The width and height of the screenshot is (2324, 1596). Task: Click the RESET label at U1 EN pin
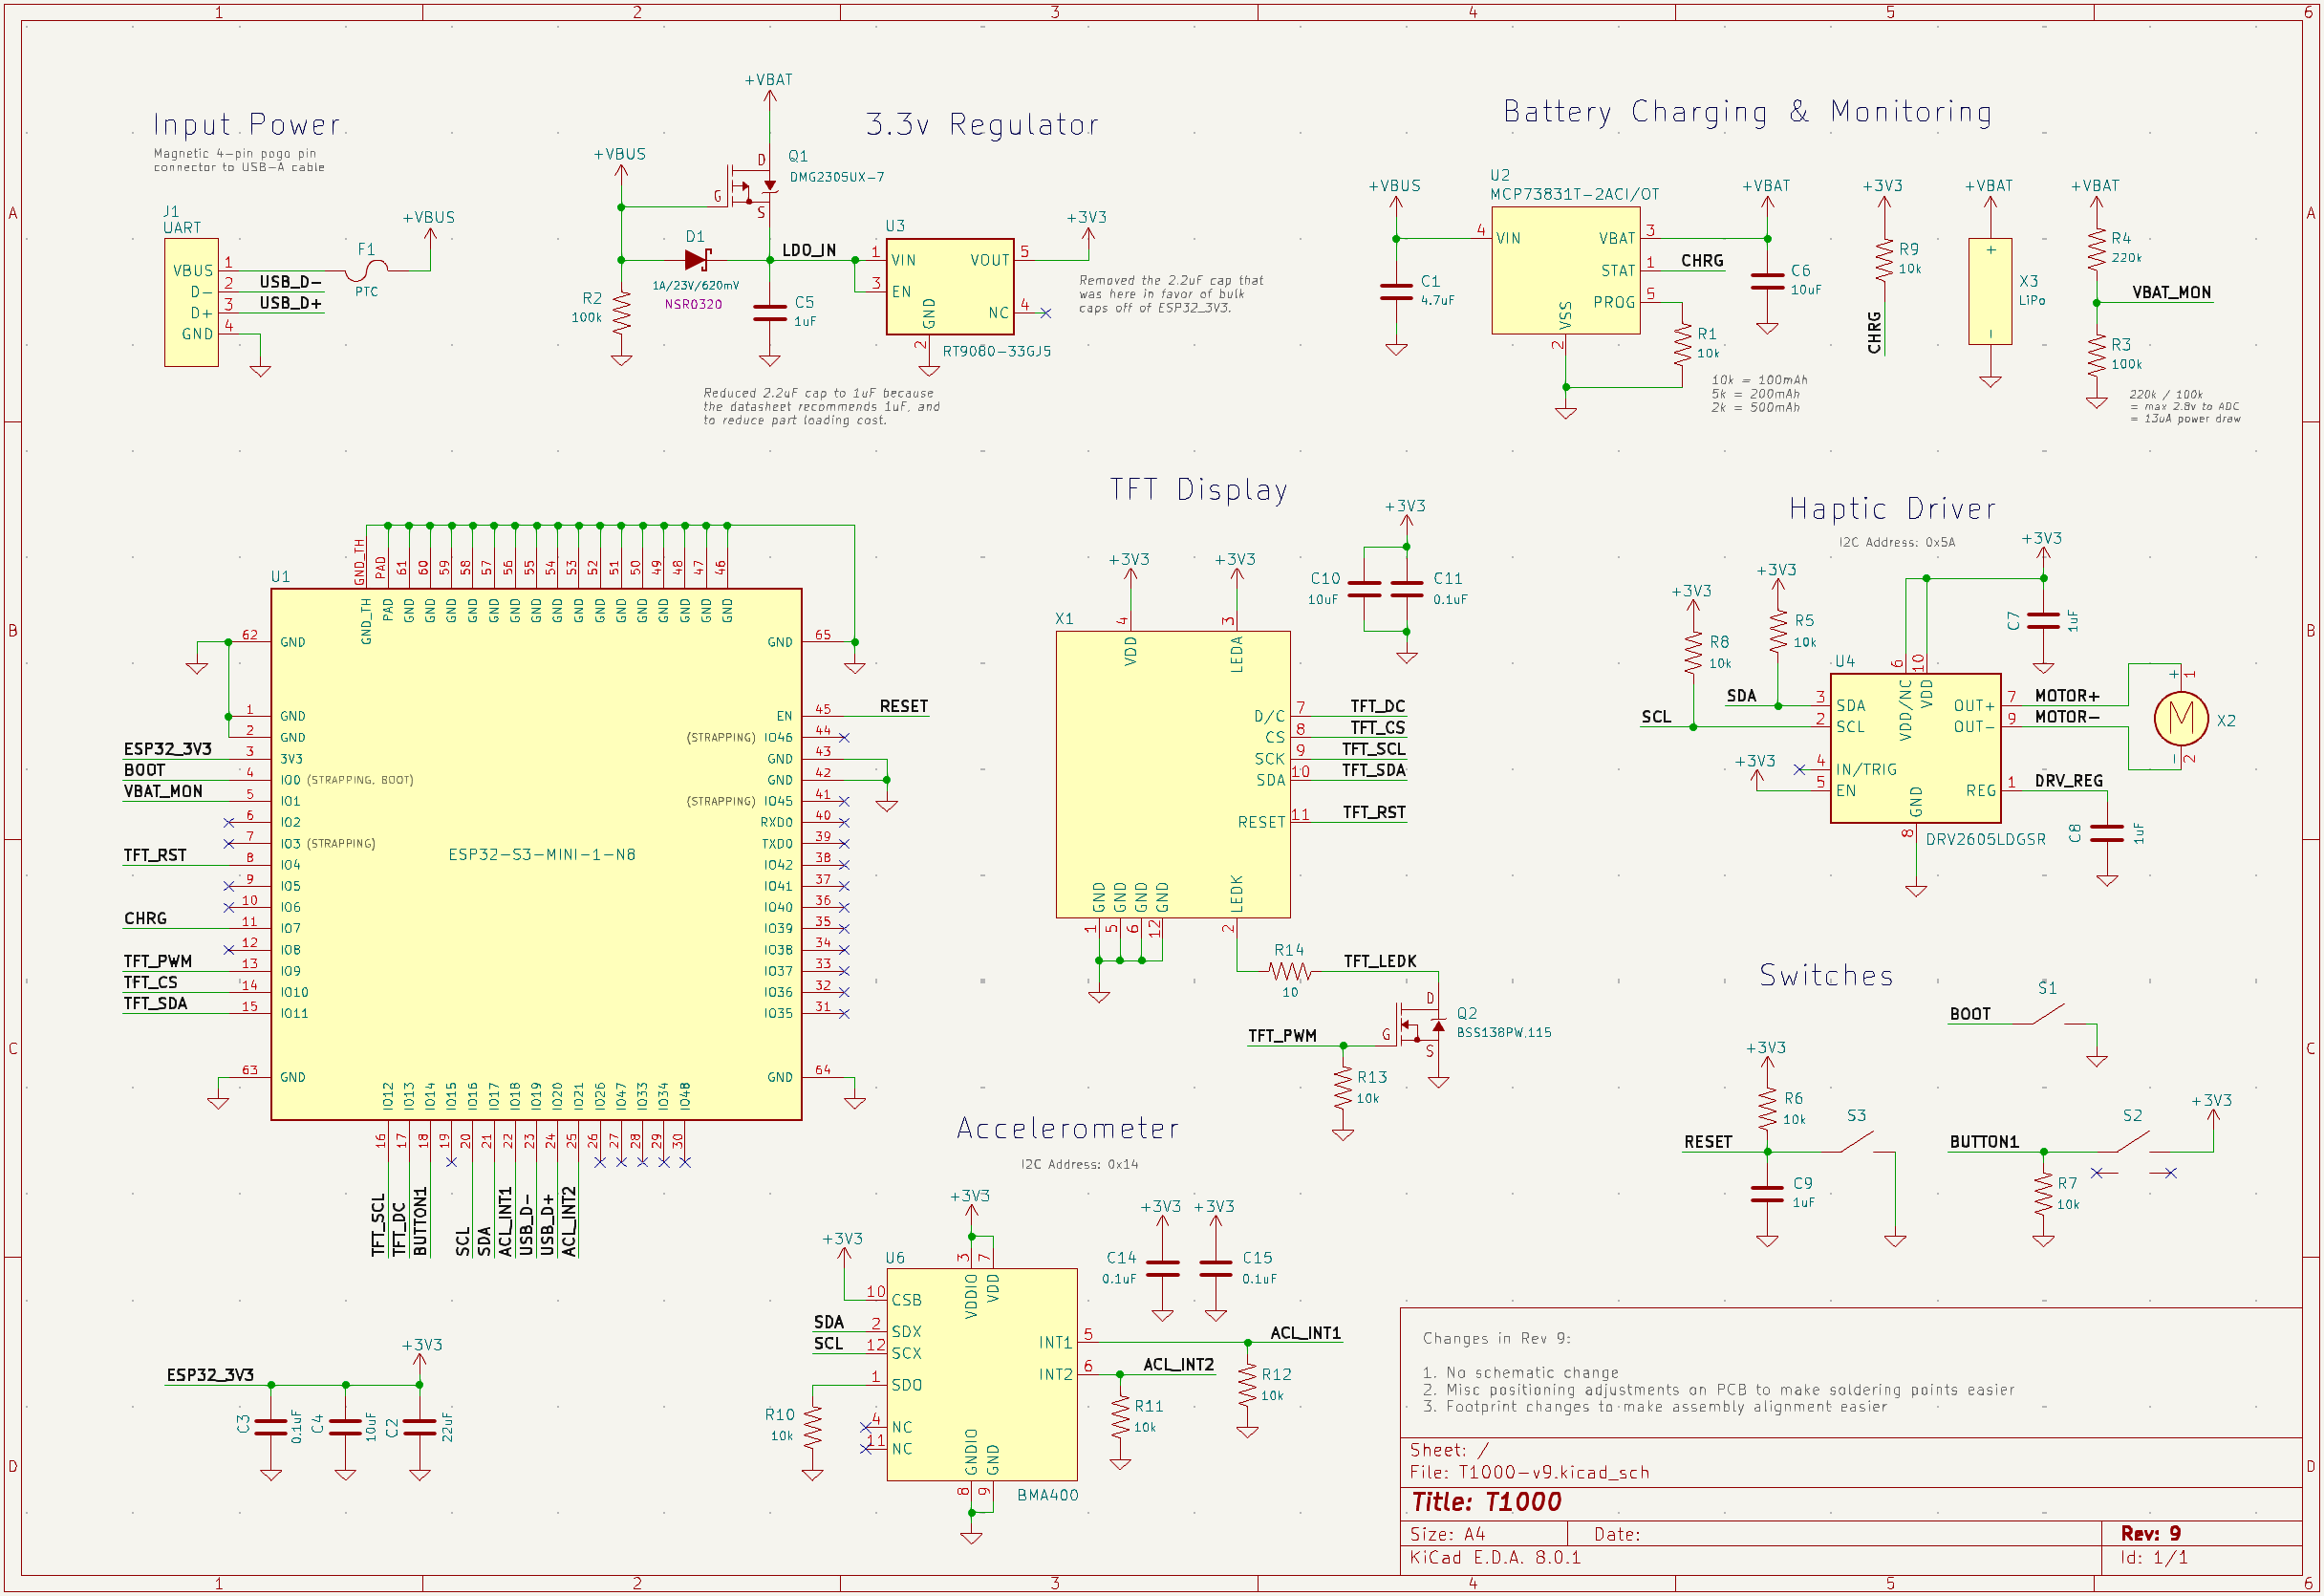(x=903, y=706)
